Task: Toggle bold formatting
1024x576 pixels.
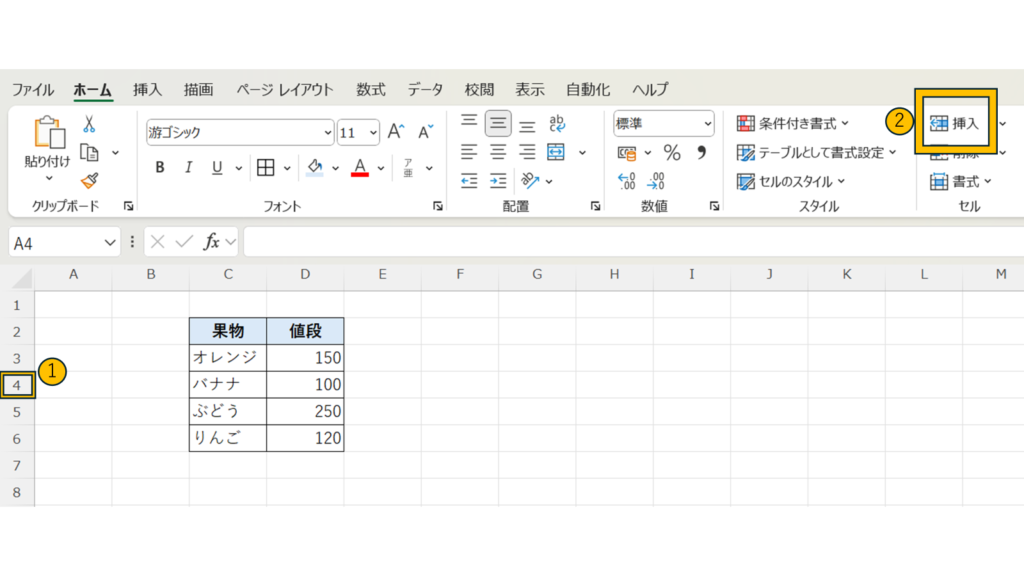Action: click(160, 168)
